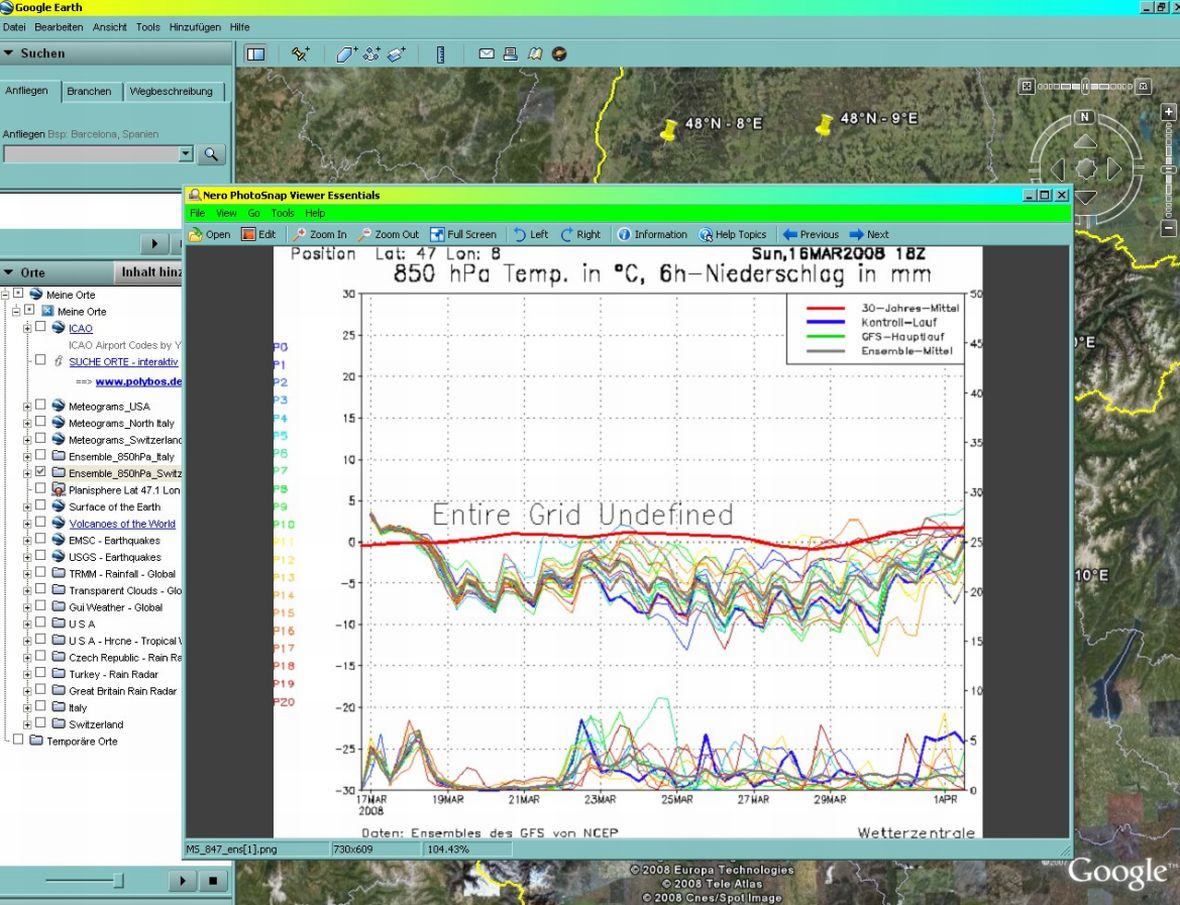Check the Turkey - Rain Radar box
1180x905 pixels.
[41, 674]
